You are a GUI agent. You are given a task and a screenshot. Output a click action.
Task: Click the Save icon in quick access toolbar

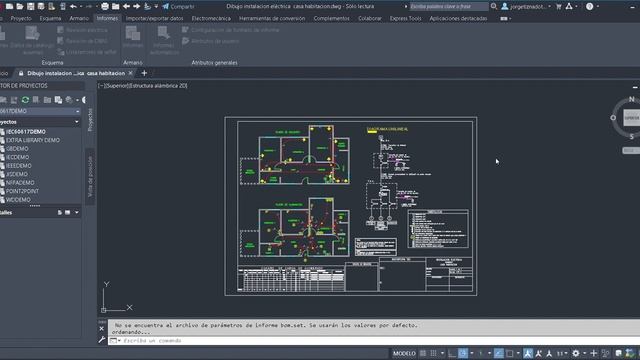[31, 7]
